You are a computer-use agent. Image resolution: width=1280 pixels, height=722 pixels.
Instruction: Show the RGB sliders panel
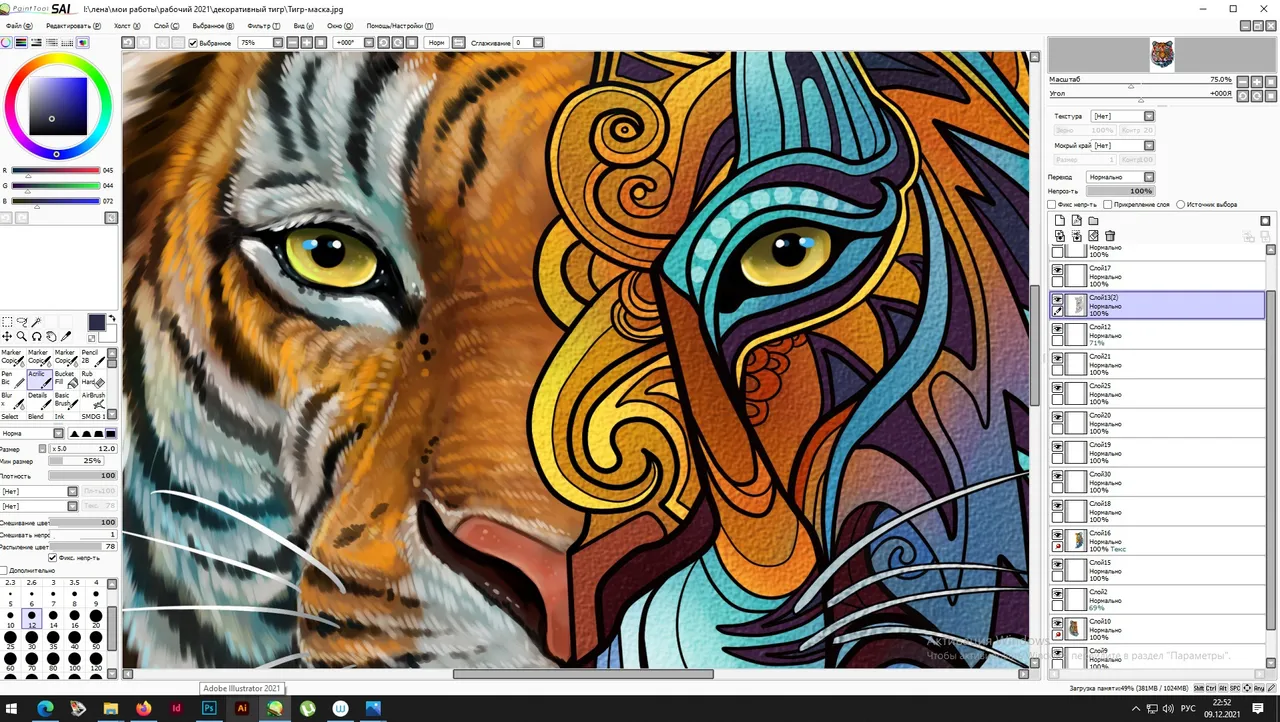(22, 43)
